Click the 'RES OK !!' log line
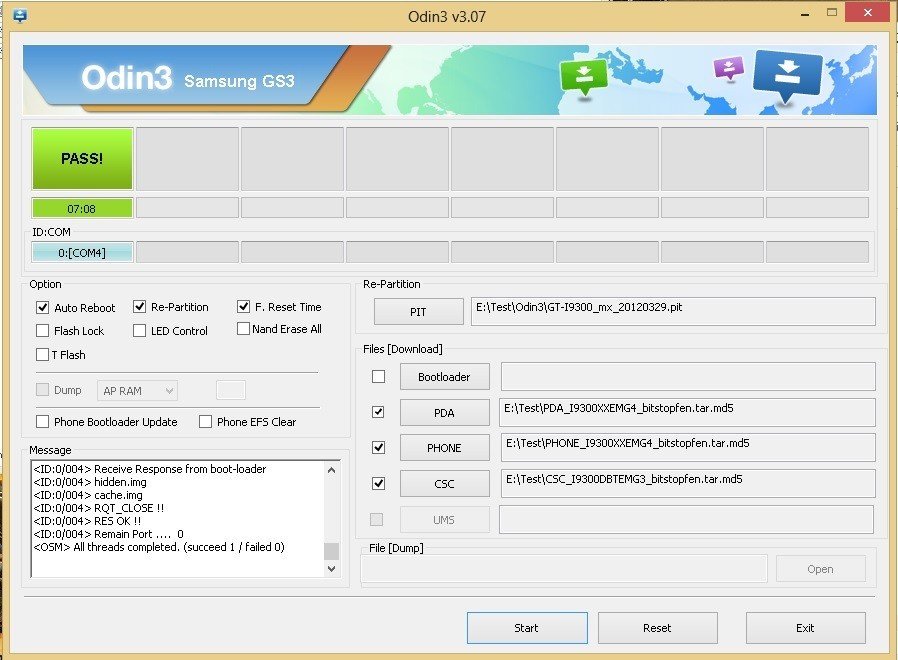This screenshot has height=660, width=898. coord(87,521)
